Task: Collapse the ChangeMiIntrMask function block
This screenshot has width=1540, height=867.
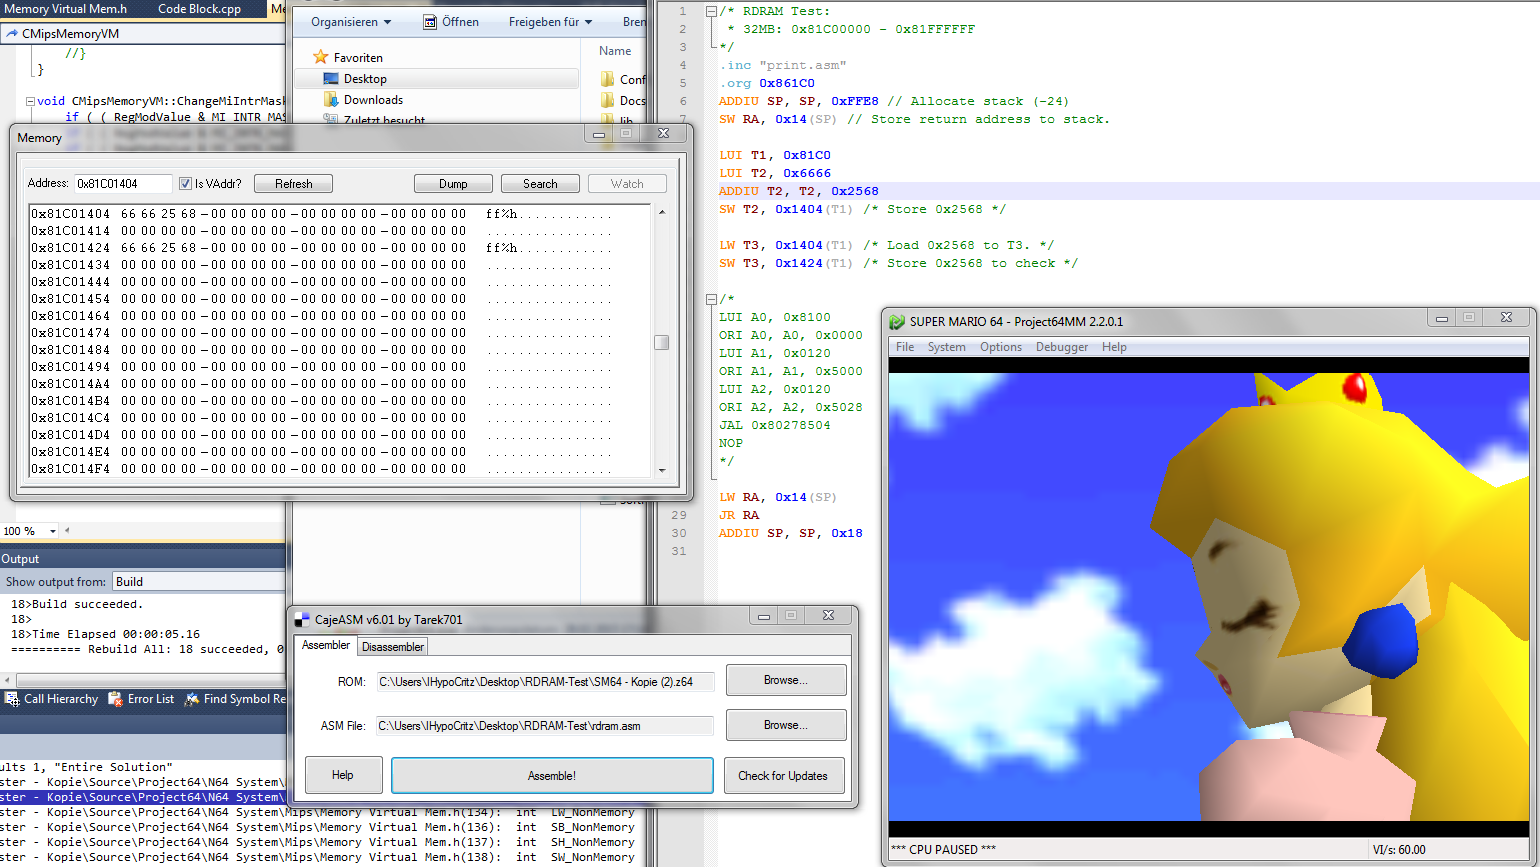Action: [30, 101]
